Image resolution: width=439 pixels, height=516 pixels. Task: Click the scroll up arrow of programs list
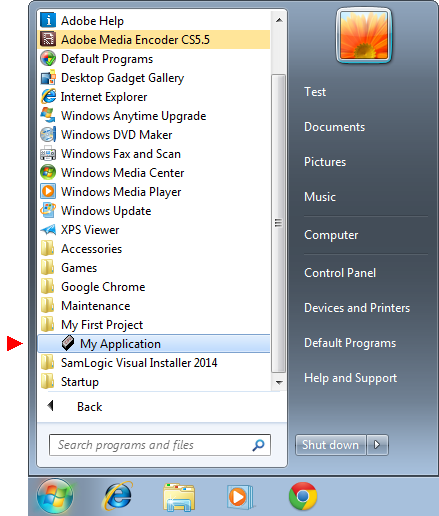(279, 20)
